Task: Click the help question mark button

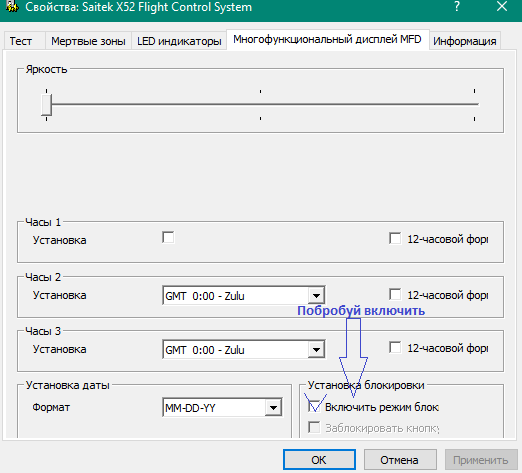Action: [457, 6]
